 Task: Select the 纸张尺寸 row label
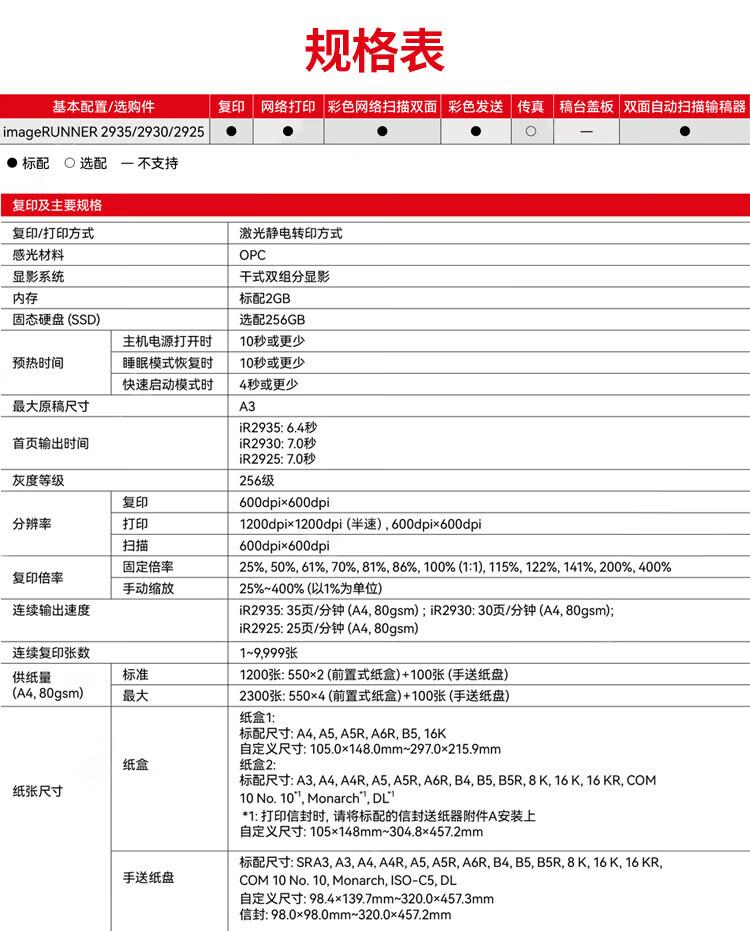click(37, 791)
